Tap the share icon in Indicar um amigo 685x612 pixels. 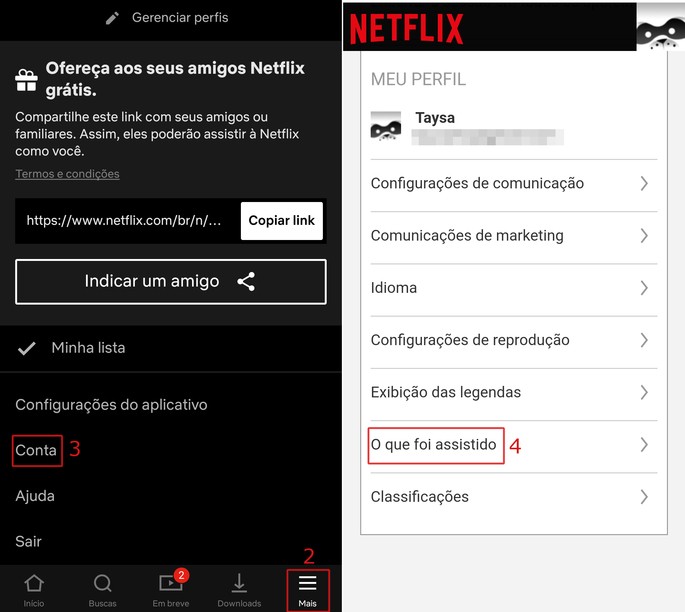point(246,281)
